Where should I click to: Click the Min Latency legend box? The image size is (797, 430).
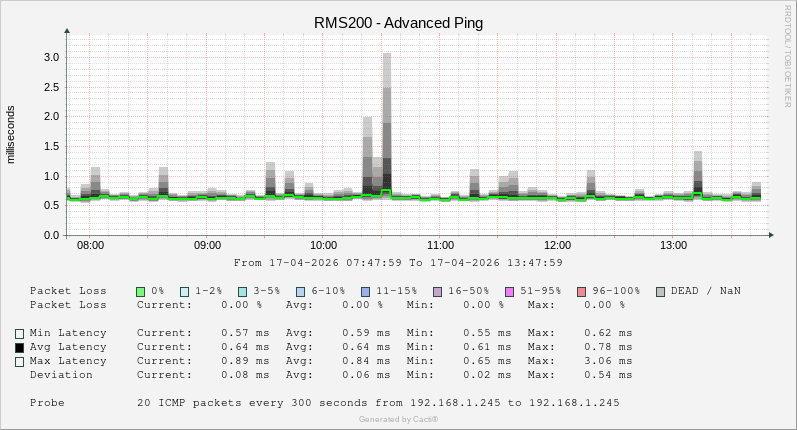tap(19, 333)
